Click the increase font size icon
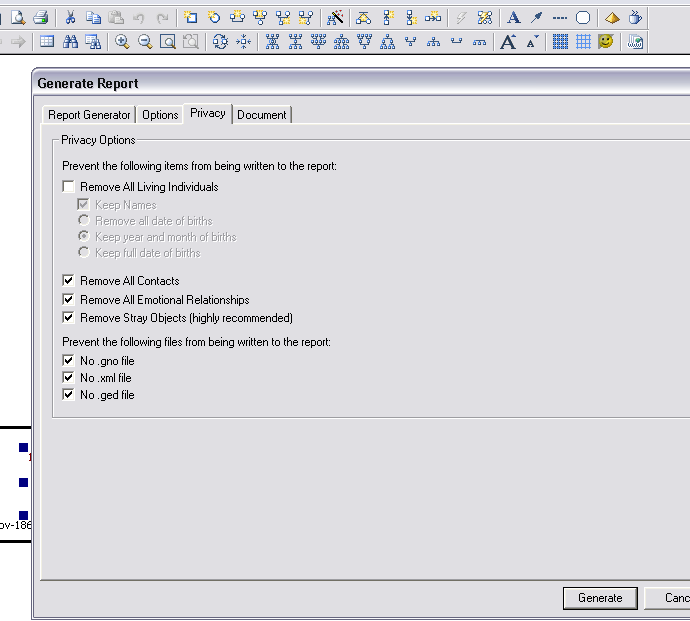The width and height of the screenshot is (690, 621). (508, 41)
